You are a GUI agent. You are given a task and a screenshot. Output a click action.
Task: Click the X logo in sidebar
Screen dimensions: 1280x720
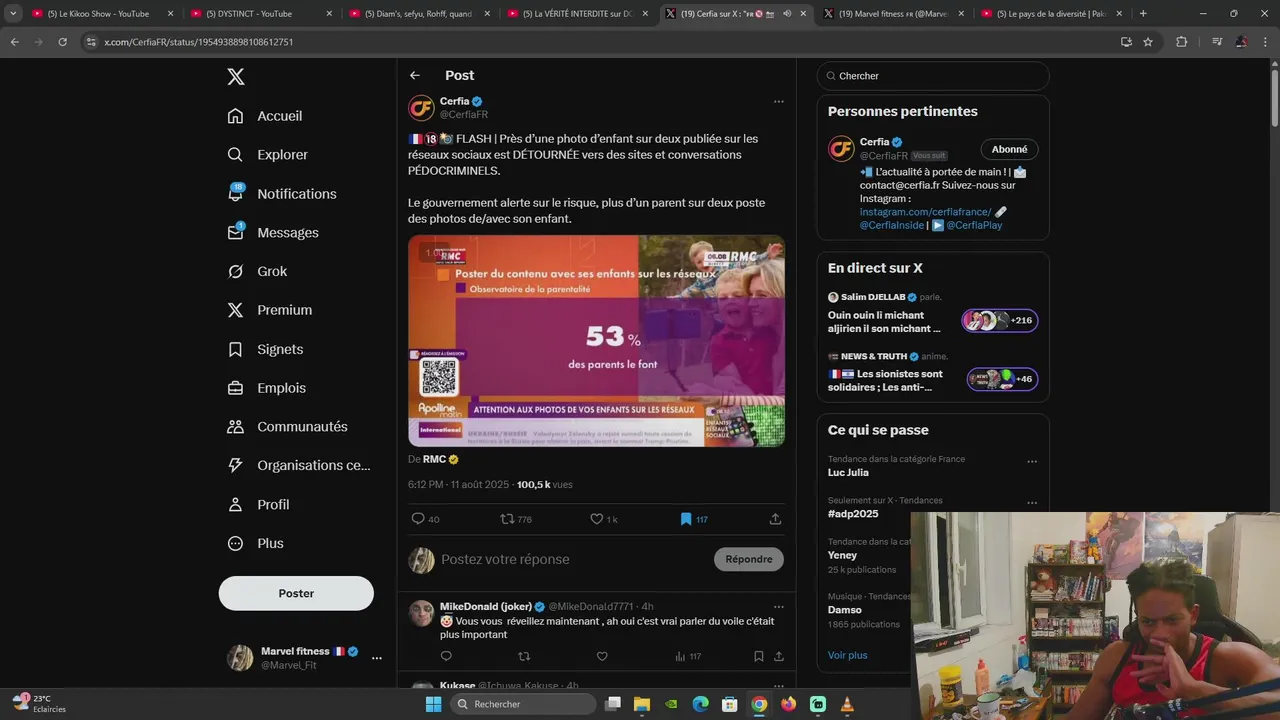235,77
